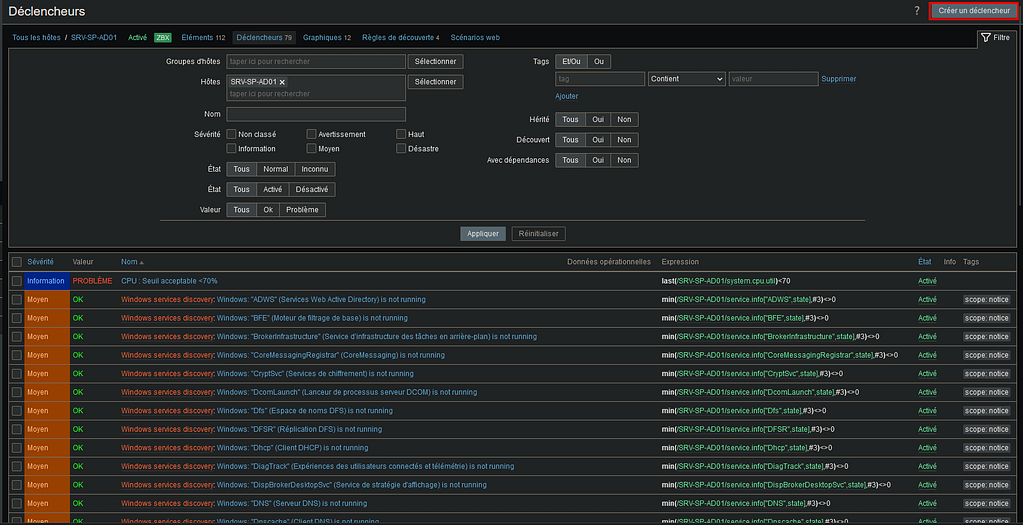Open the help question mark icon
This screenshot has width=1023, height=525.
click(916, 10)
